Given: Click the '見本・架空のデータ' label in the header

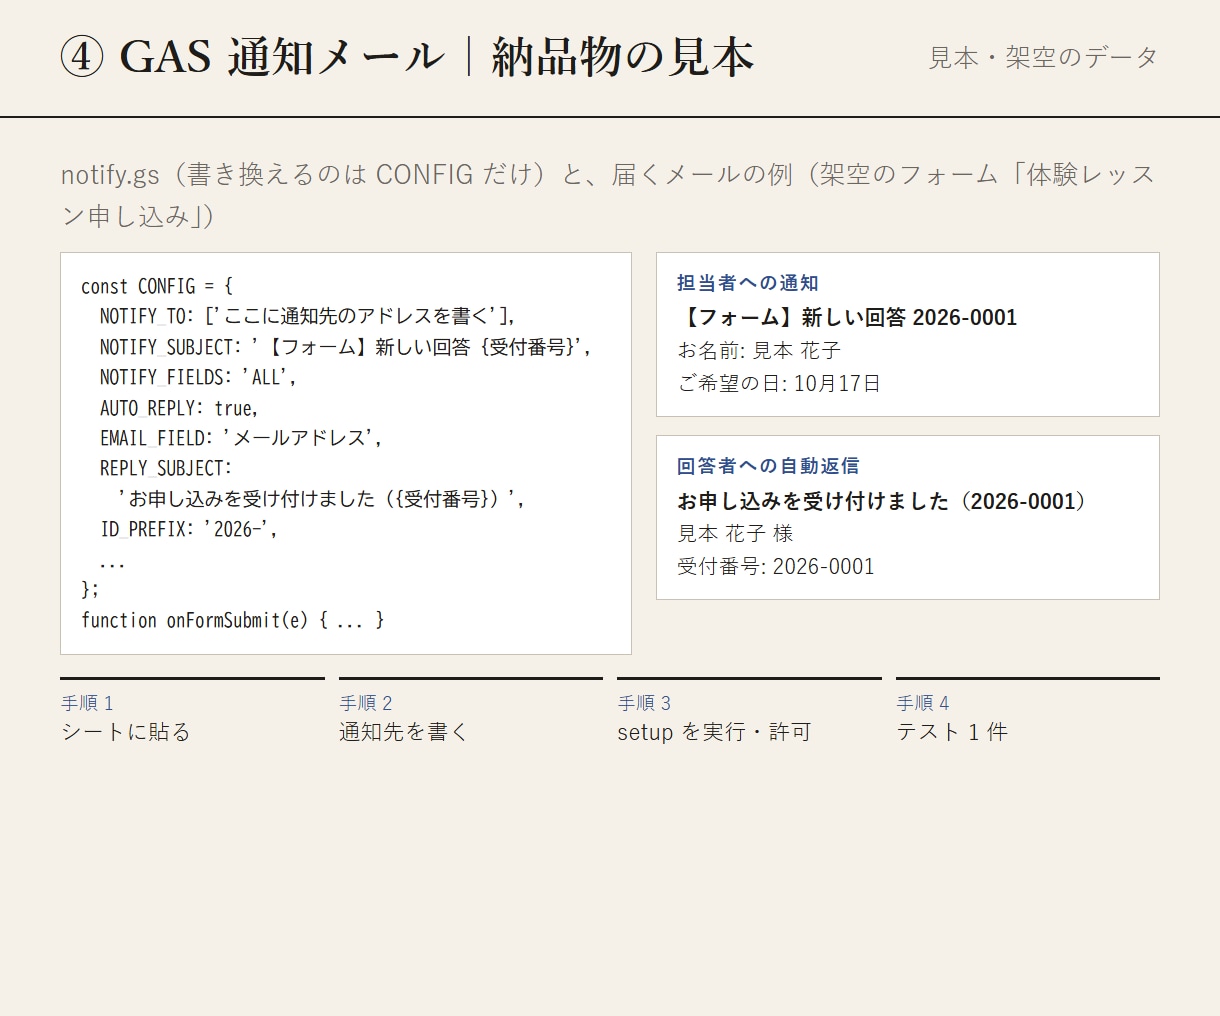Looking at the screenshot, I should 1043,58.
